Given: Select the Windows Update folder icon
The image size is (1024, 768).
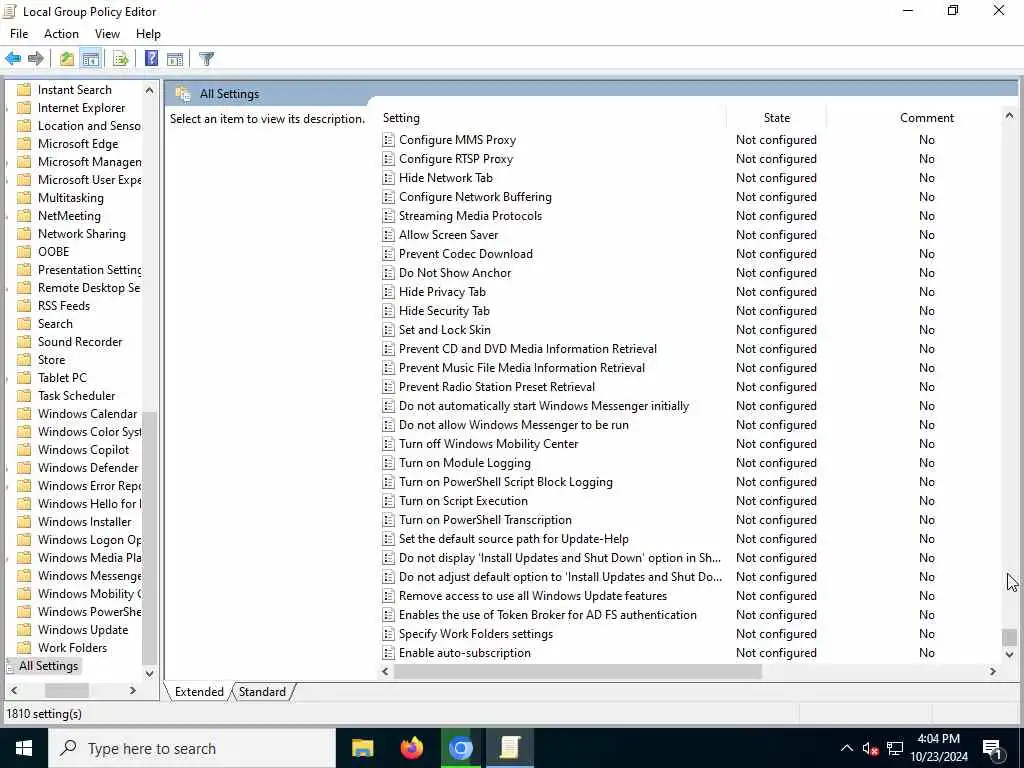Looking at the screenshot, I should coord(24,630).
